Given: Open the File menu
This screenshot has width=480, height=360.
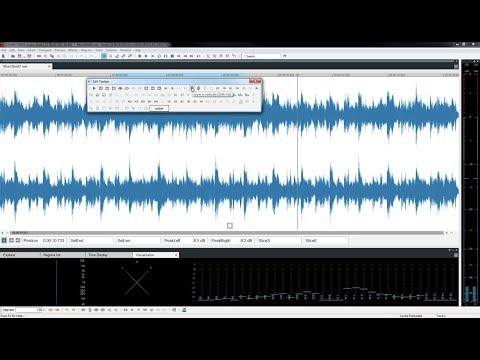Looking at the screenshot, I should tap(4, 50).
